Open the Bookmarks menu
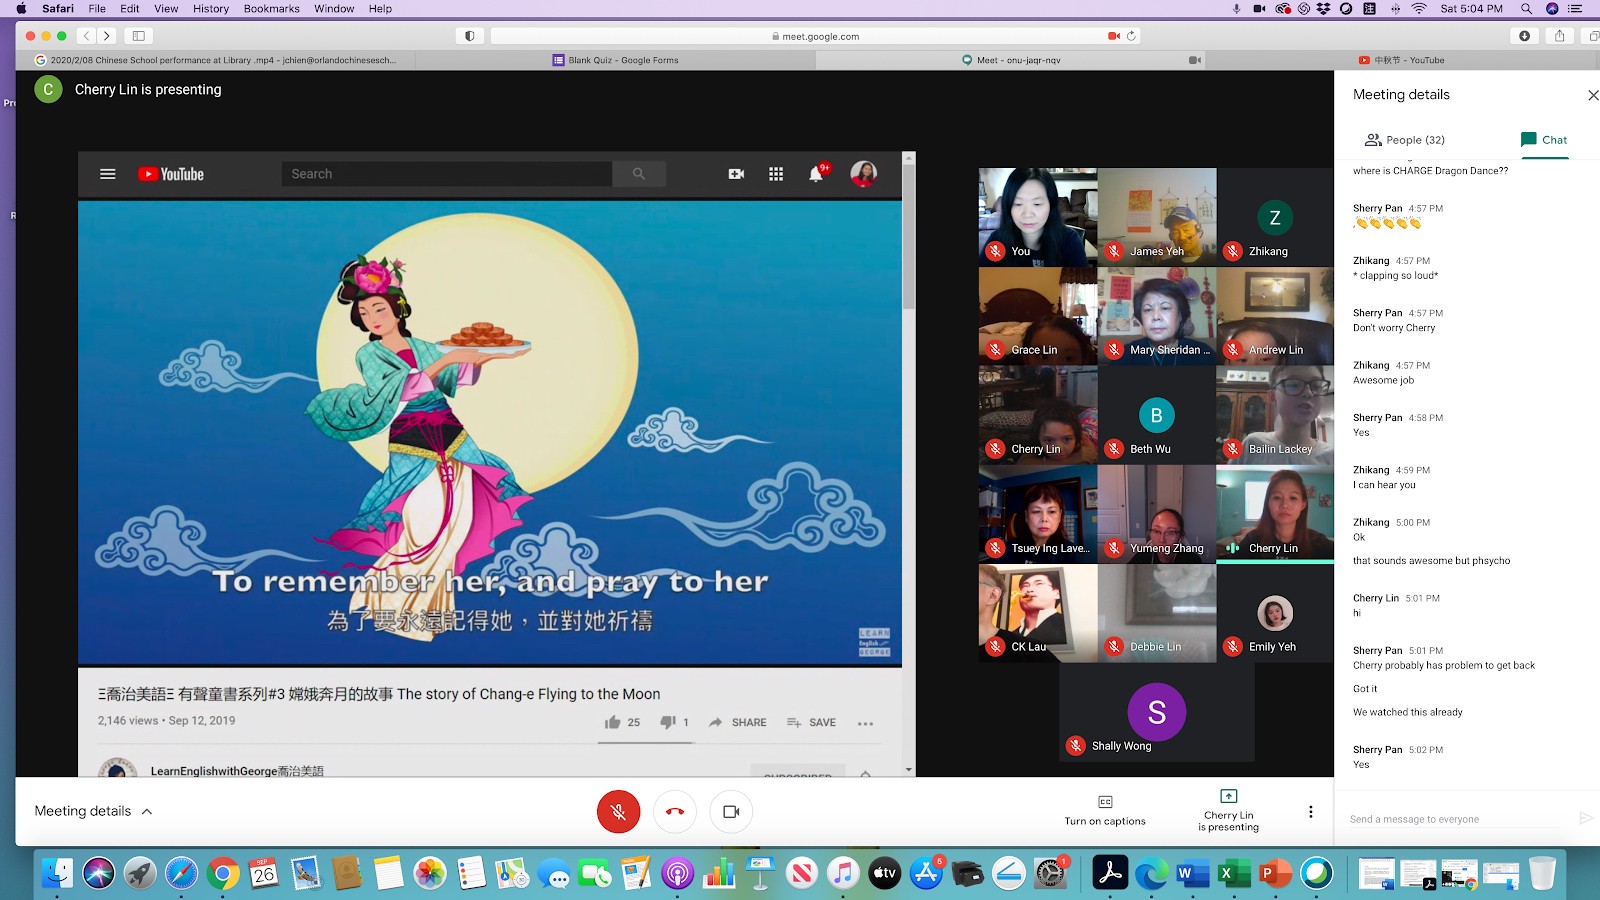Viewport: 1600px width, 900px height. (272, 9)
